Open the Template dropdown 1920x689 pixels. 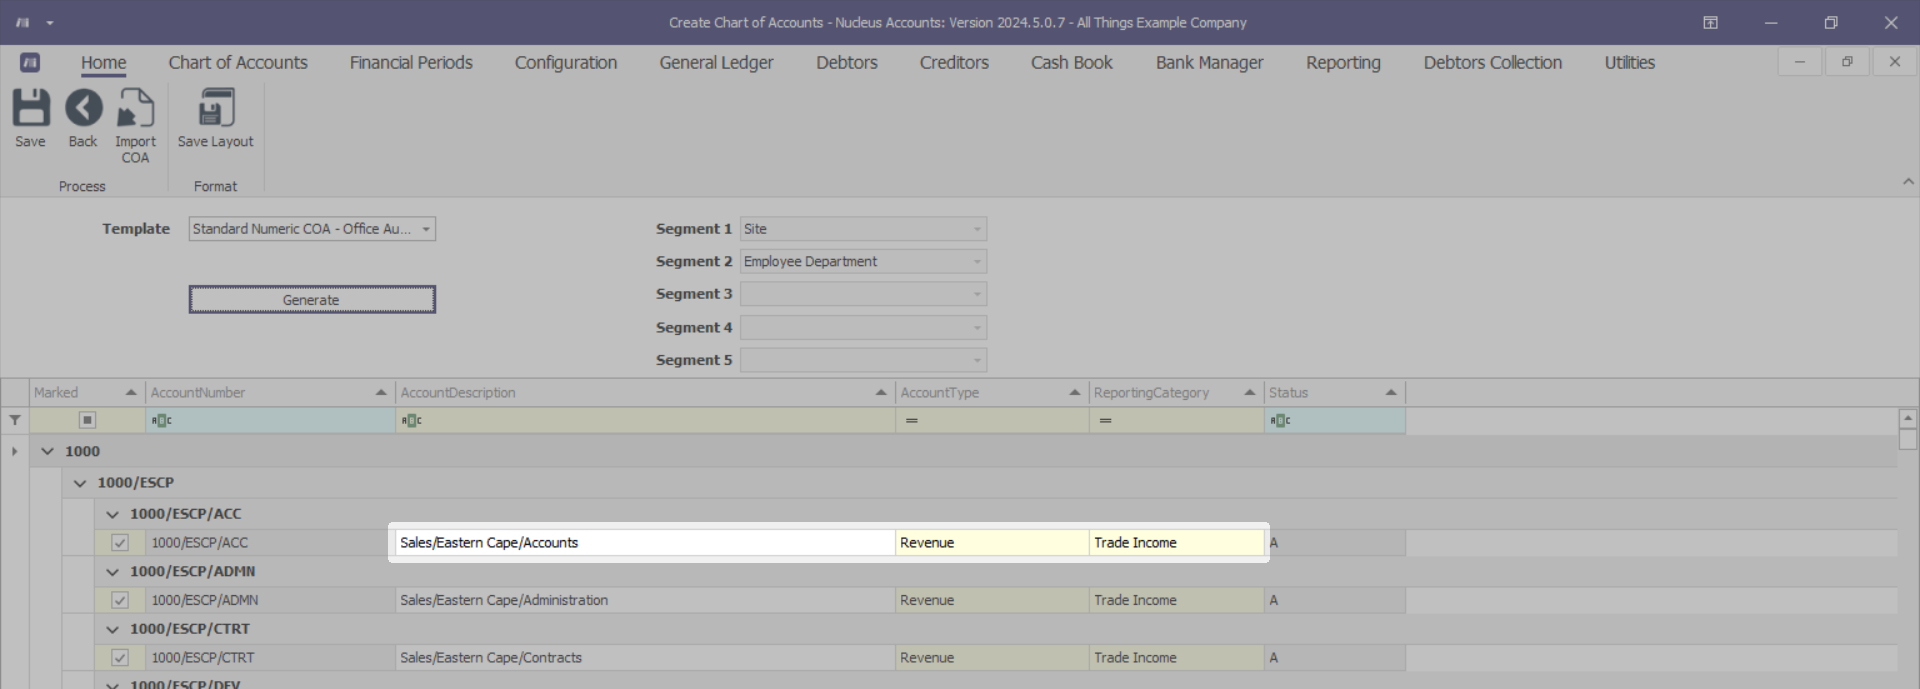[x=426, y=229]
